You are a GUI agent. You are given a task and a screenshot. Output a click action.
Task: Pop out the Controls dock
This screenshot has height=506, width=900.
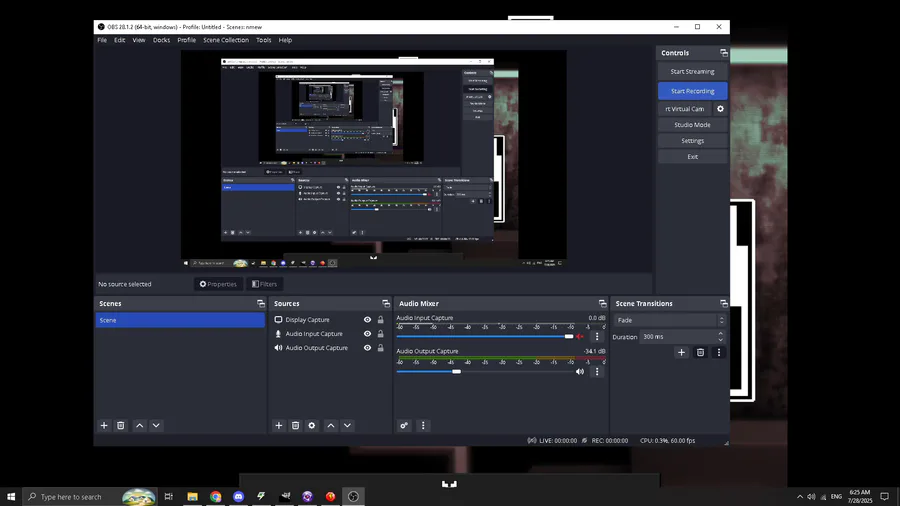[724, 53]
